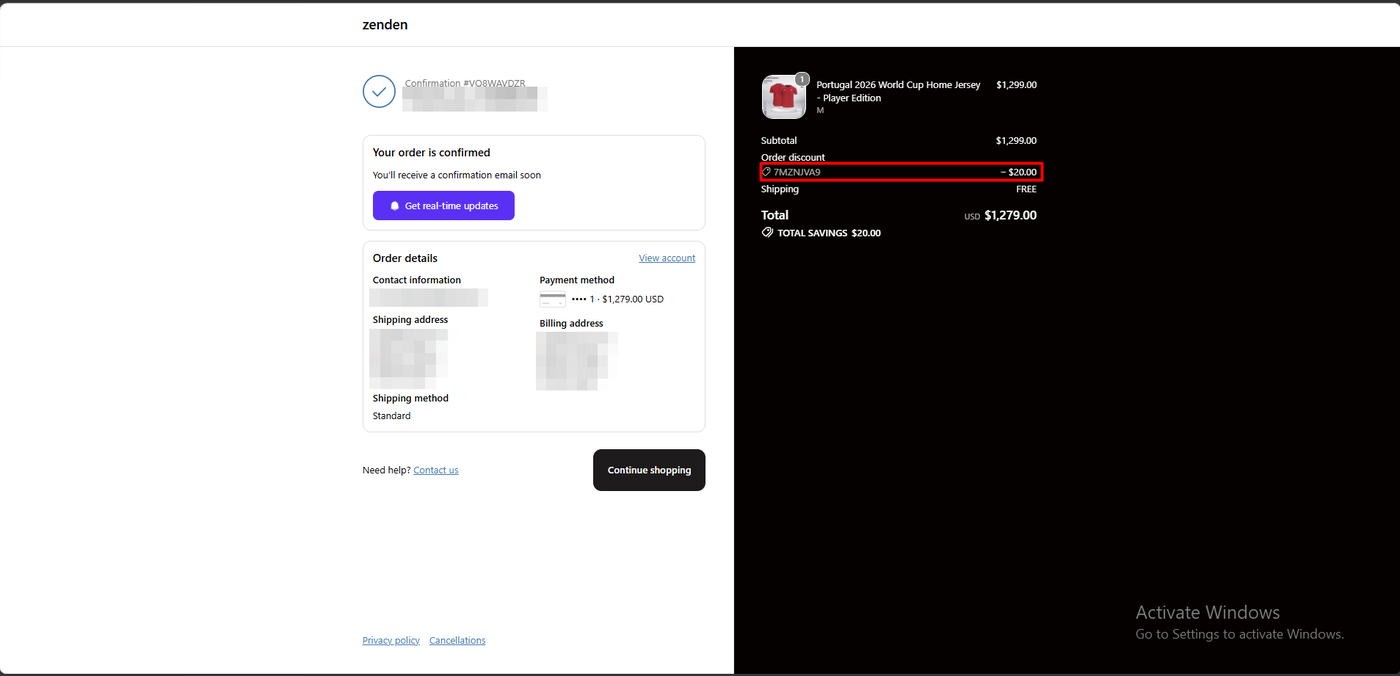Click the Contact us link
This screenshot has width=1400, height=676.
point(436,470)
